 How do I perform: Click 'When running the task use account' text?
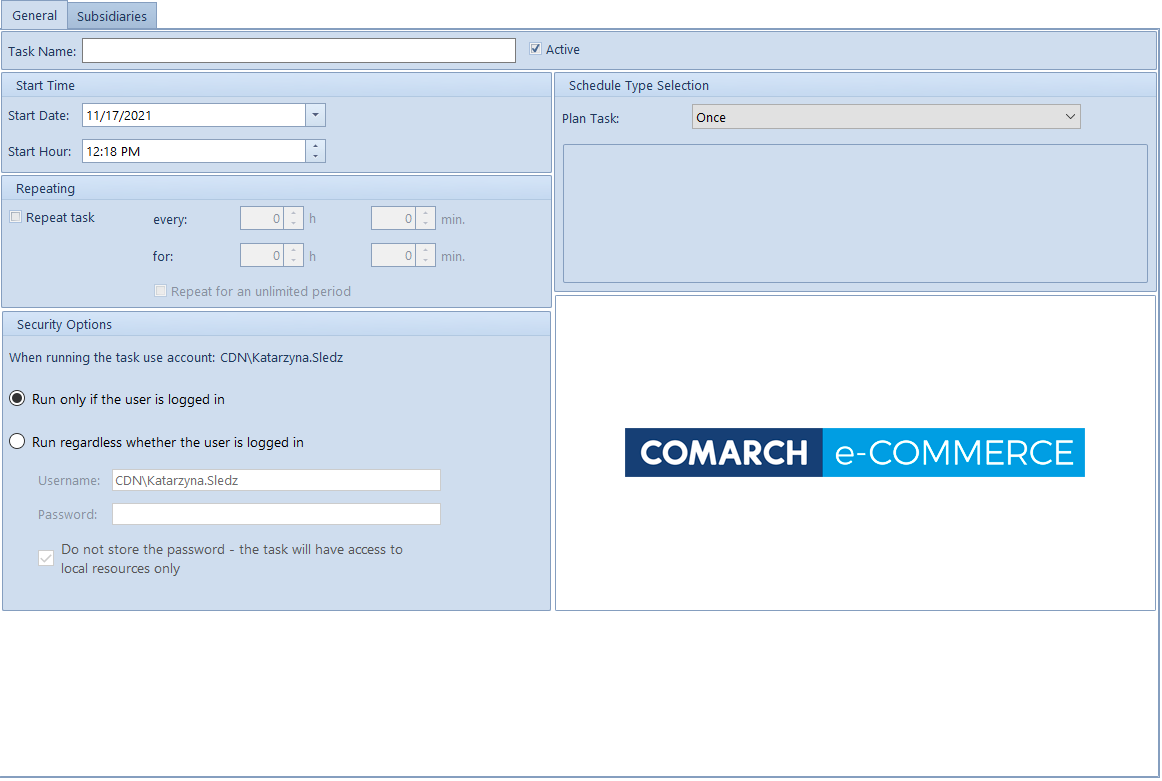pos(112,357)
